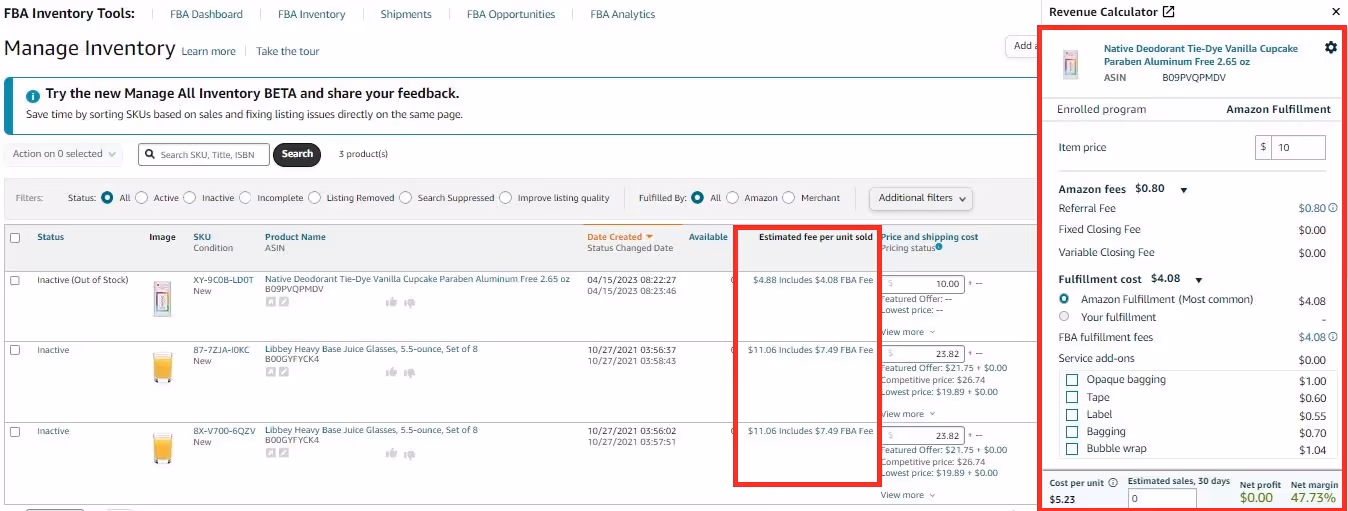Click deodorant thumbnail in Revenue Calculator
1348x511 pixels.
pyautogui.click(x=1070, y=65)
